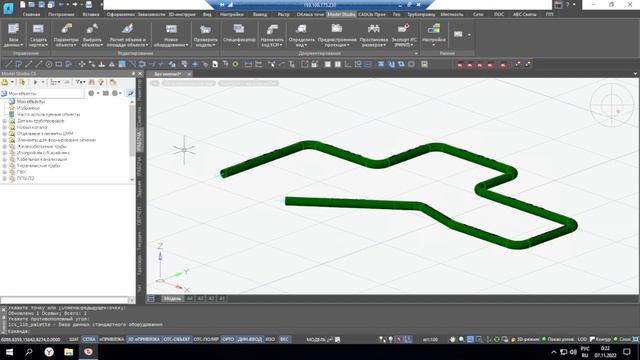The image size is (640, 360).
Task: Open the Мои объекты combo box
Action: coord(42,93)
